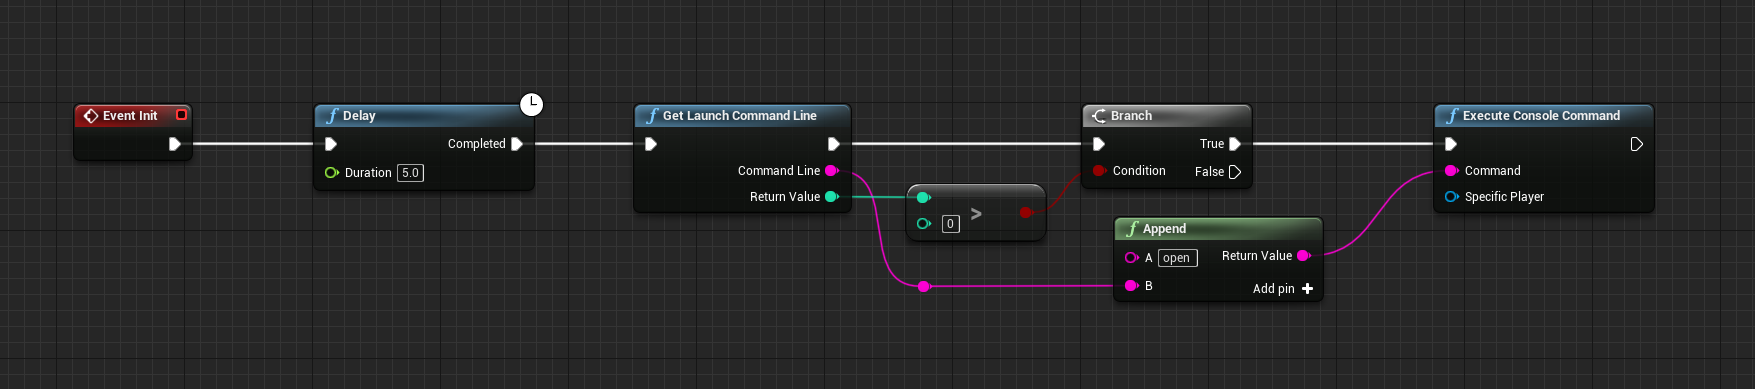1755x389 pixels.
Task: Click the Append A string input pin
Action: [1131, 258]
